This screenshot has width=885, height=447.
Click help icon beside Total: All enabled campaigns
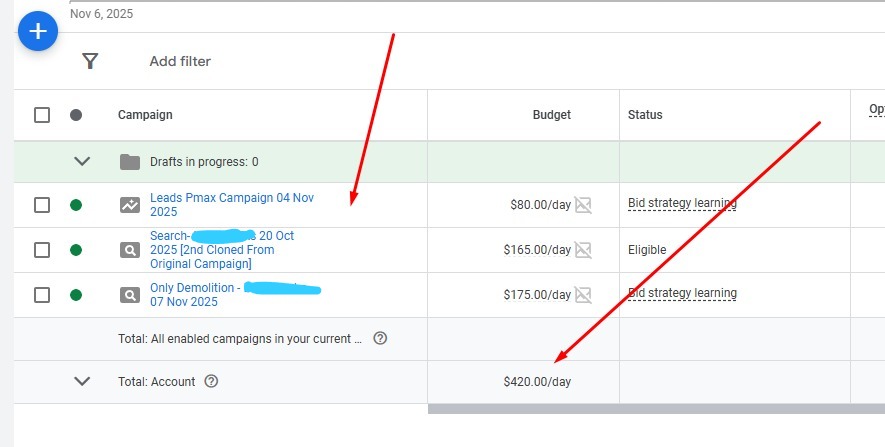click(x=380, y=339)
